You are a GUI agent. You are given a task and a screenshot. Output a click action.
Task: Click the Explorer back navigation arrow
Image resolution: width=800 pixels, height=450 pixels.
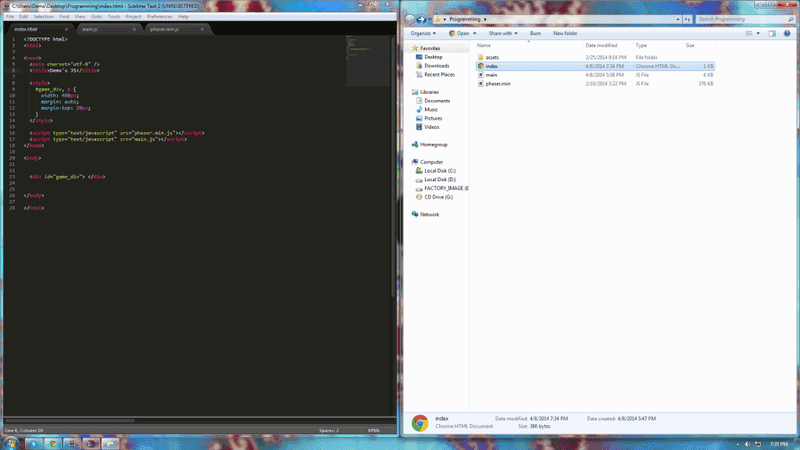tap(411, 19)
